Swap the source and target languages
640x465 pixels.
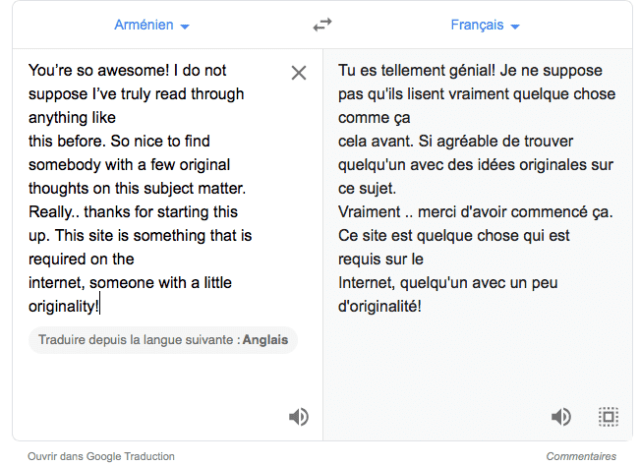pos(322,24)
